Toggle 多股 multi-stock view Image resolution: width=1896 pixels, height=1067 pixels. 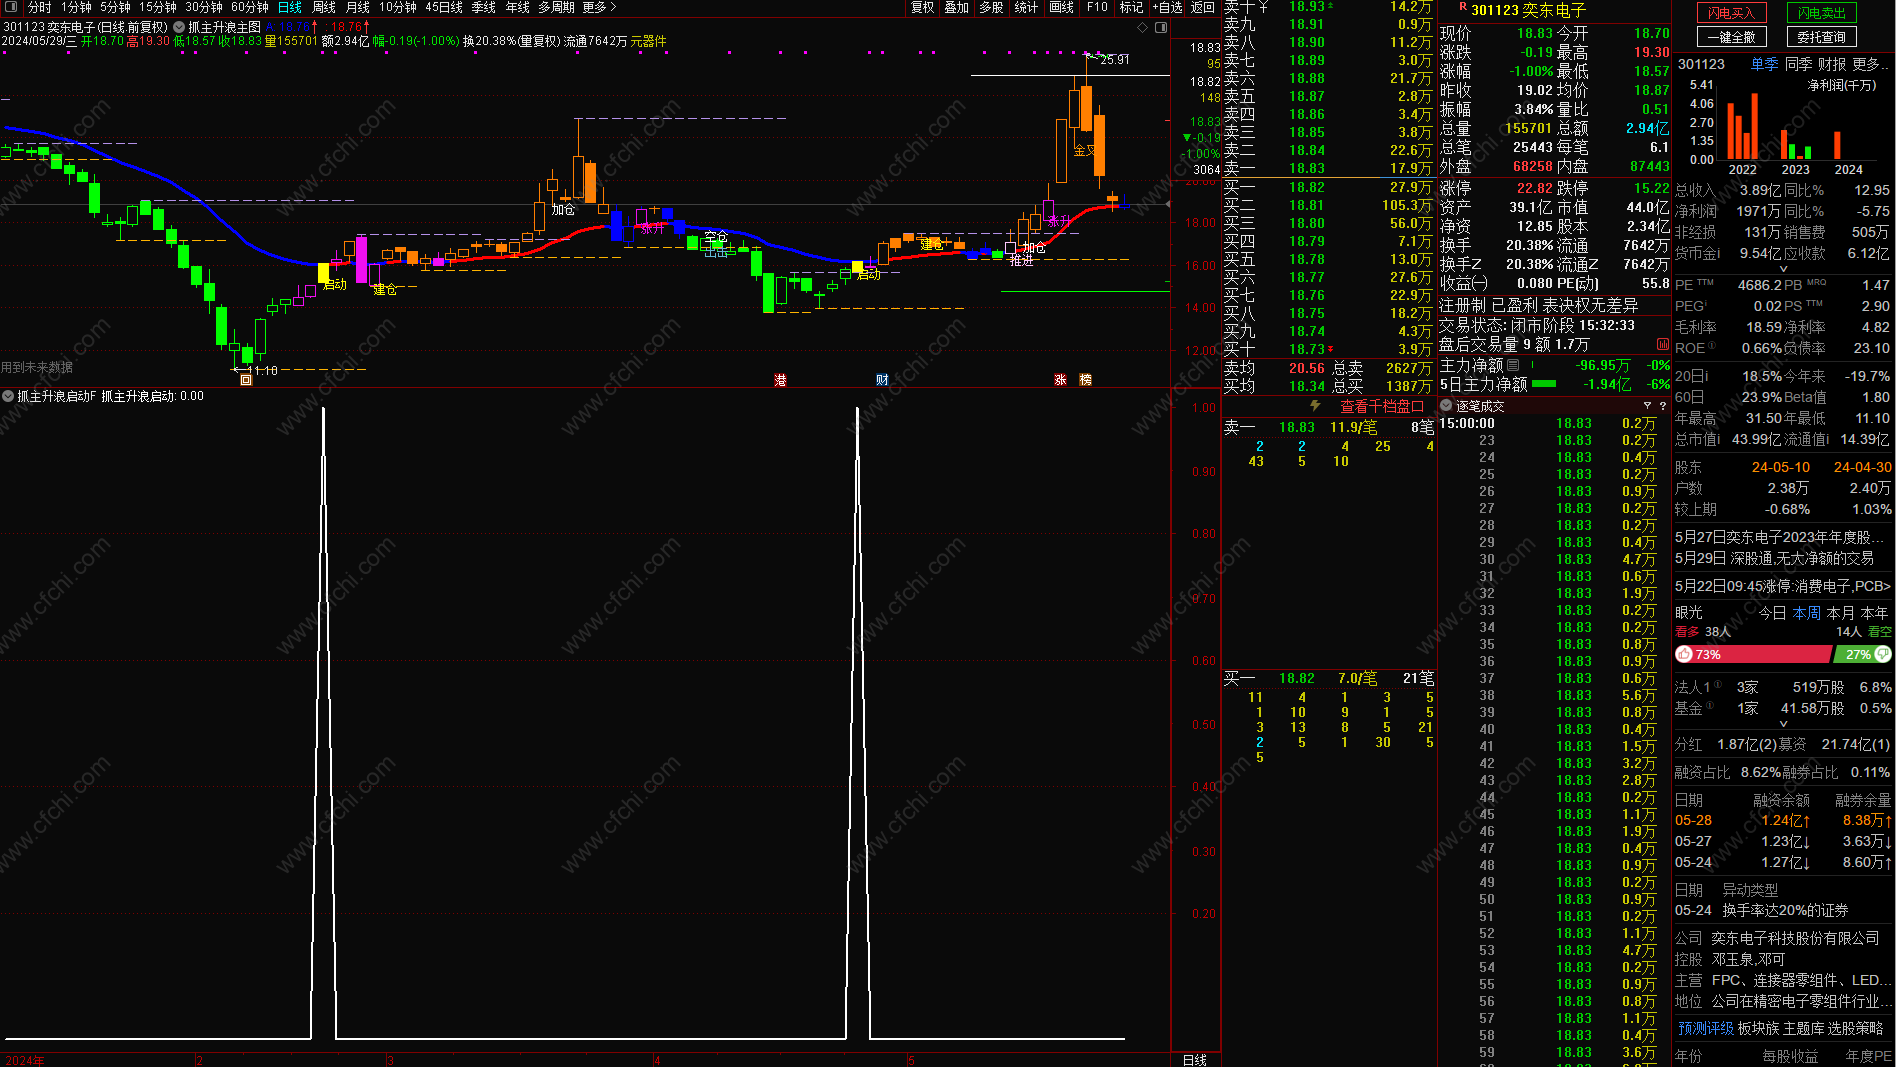pyautogui.click(x=991, y=7)
